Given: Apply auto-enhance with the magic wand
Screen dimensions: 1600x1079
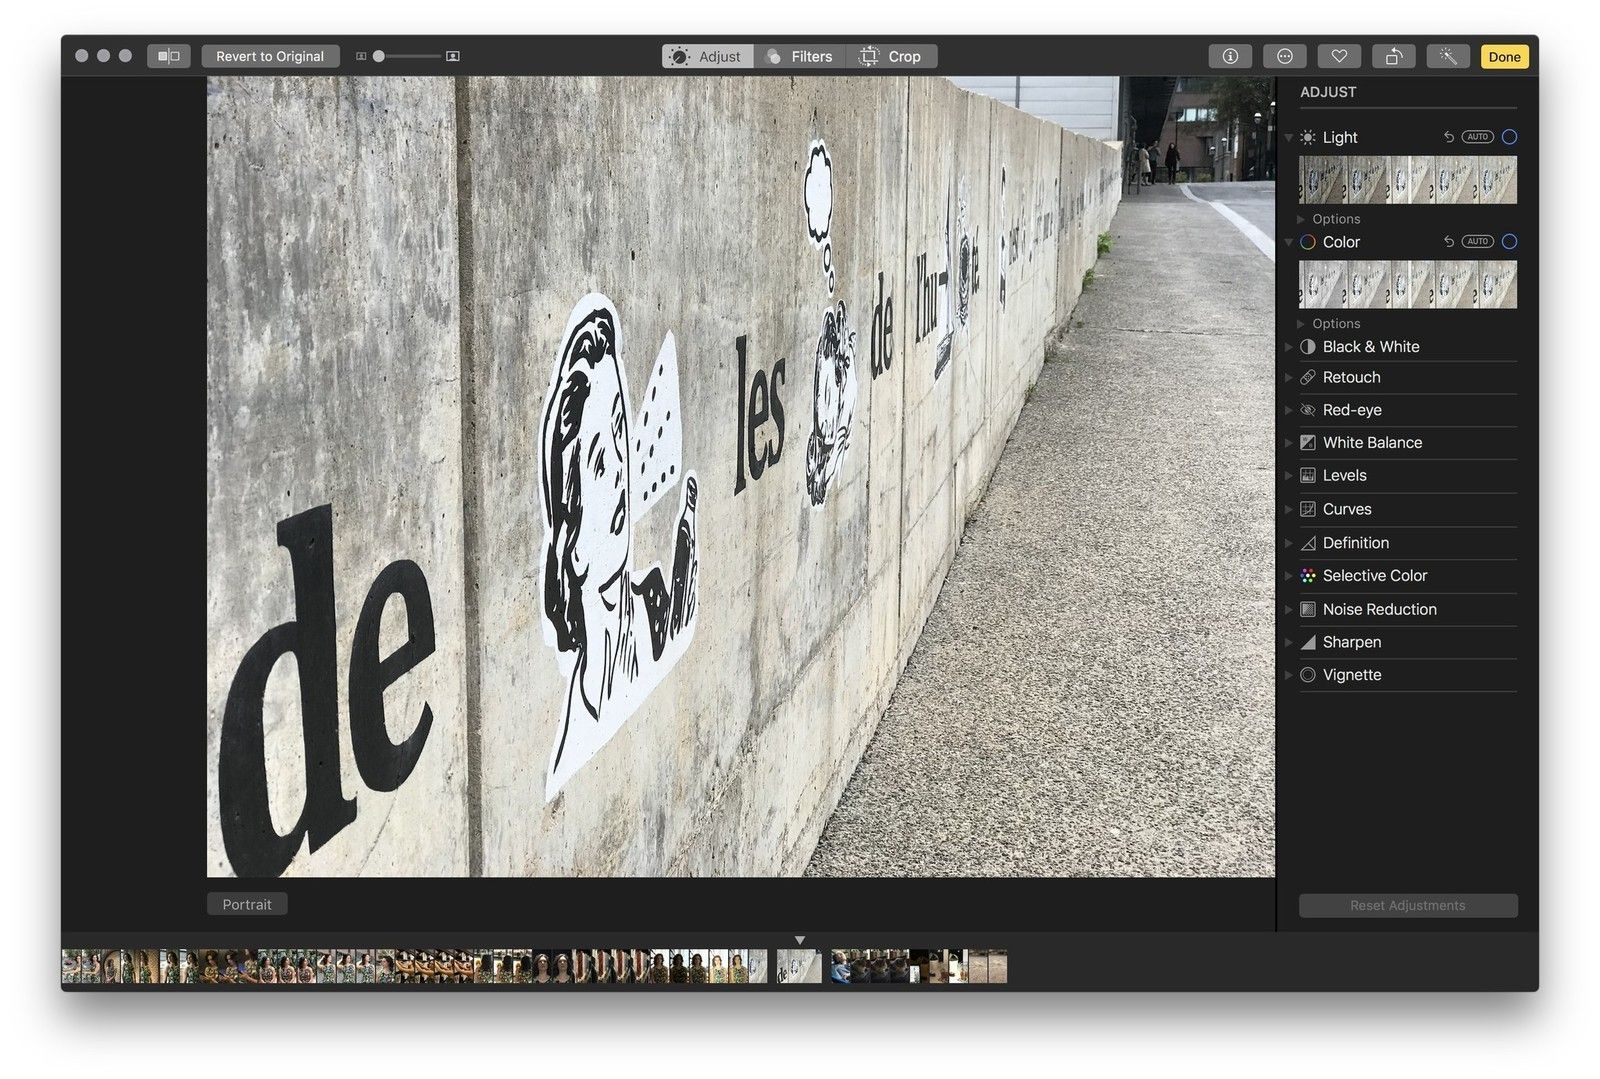Looking at the screenshot, I should [x=1447, y=57].
